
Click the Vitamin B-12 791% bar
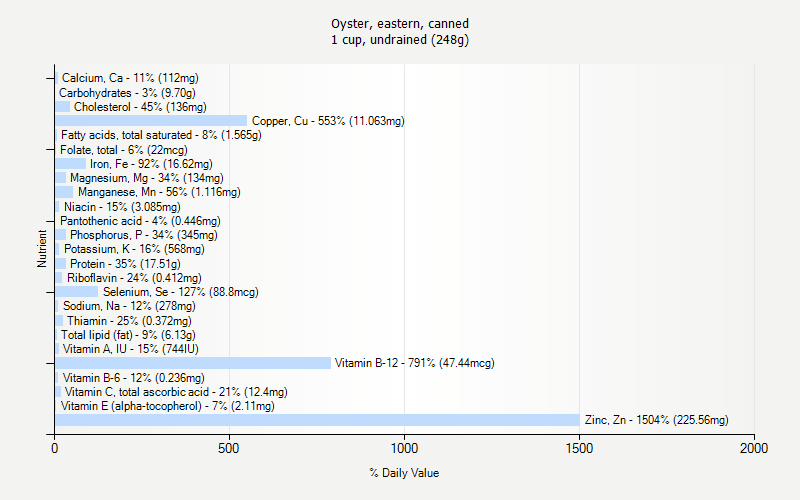(192, 363)
